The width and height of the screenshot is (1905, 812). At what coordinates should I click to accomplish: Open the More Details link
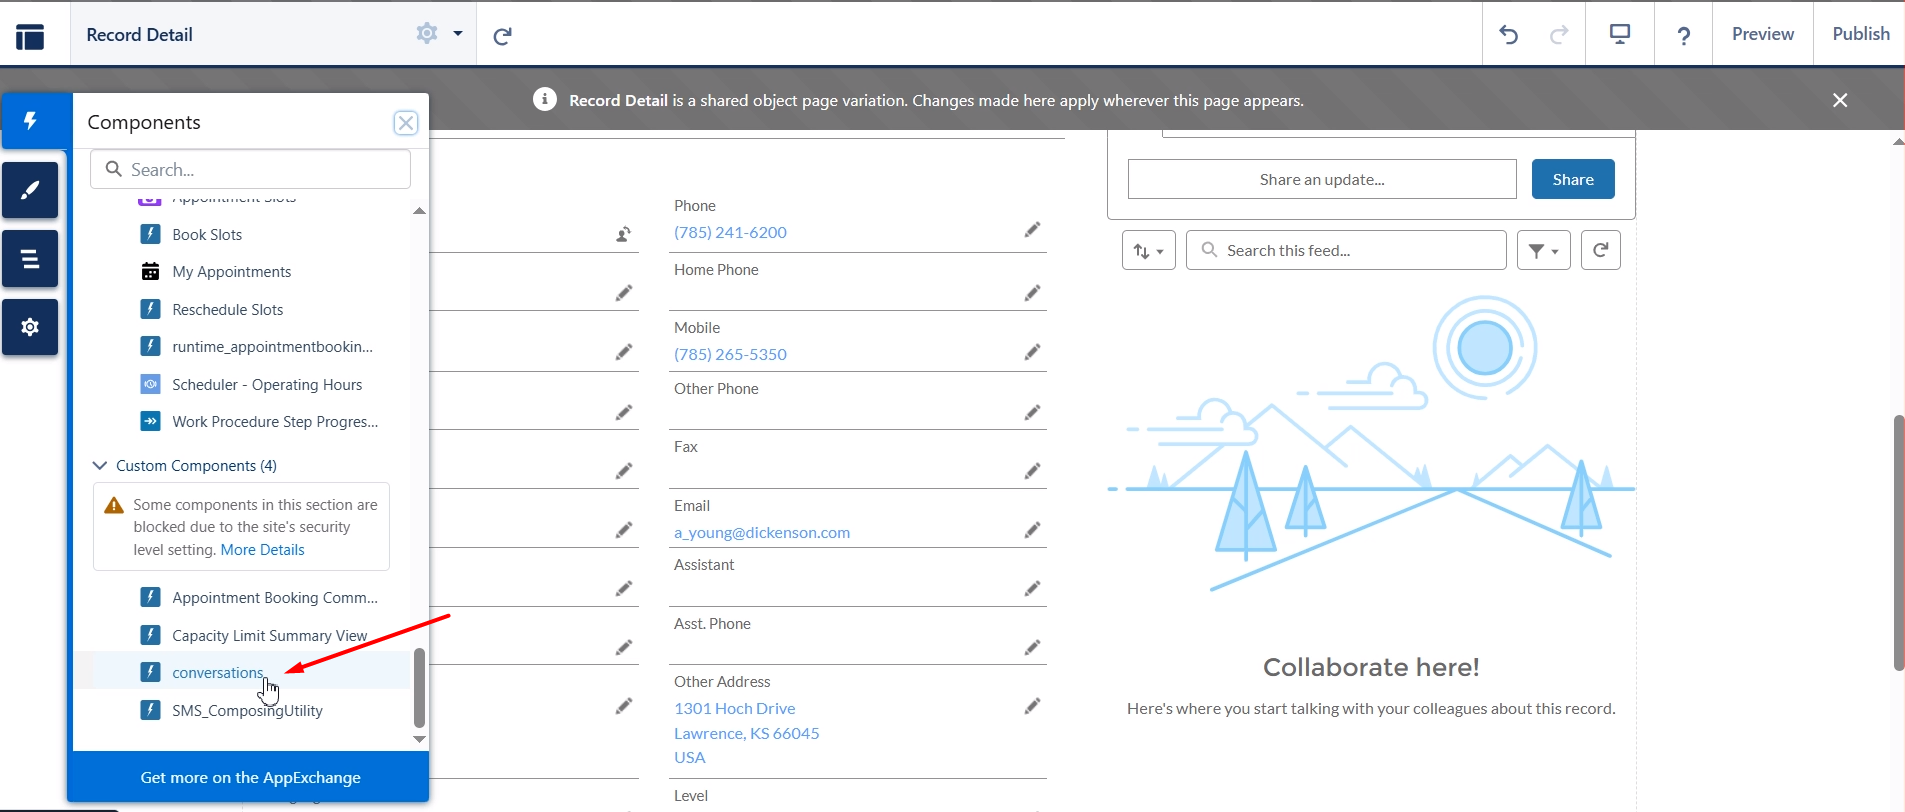(262, 550)
